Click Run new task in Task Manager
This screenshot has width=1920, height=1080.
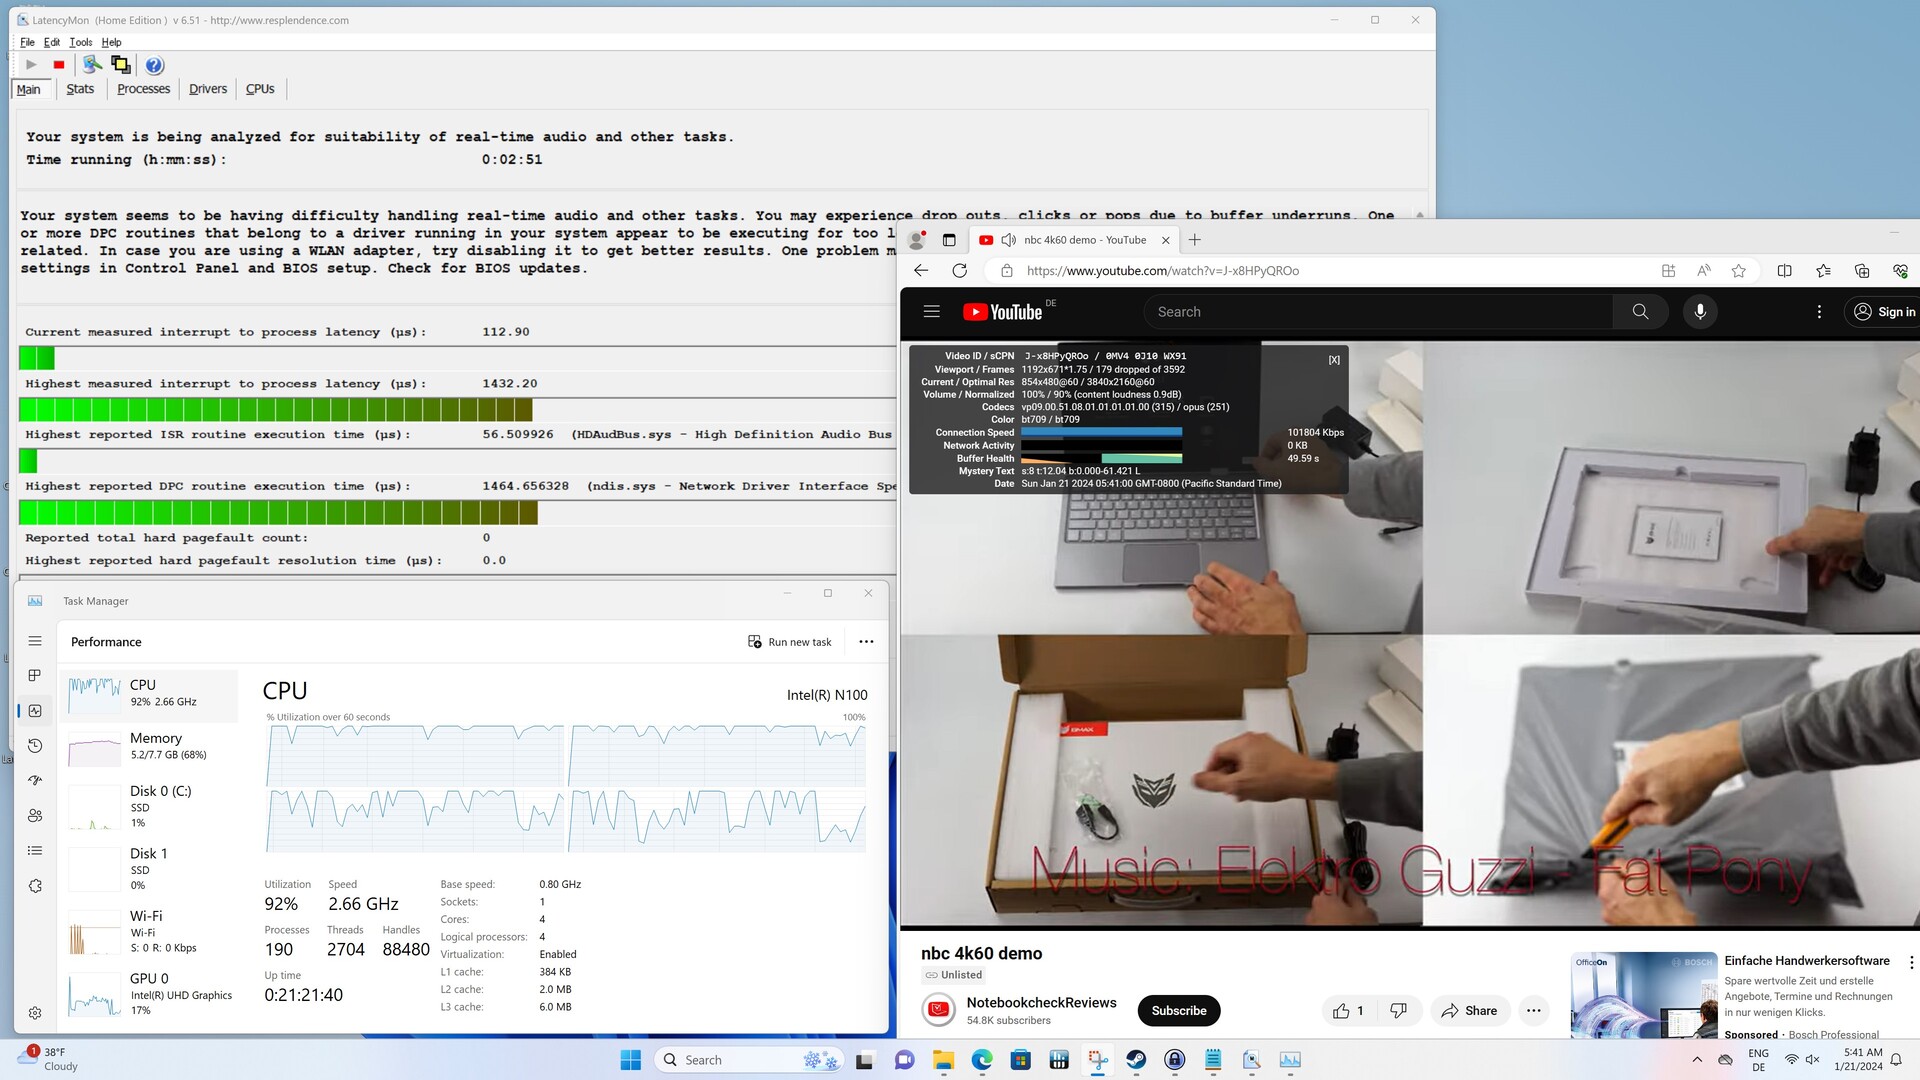click(x=790, y=642)
